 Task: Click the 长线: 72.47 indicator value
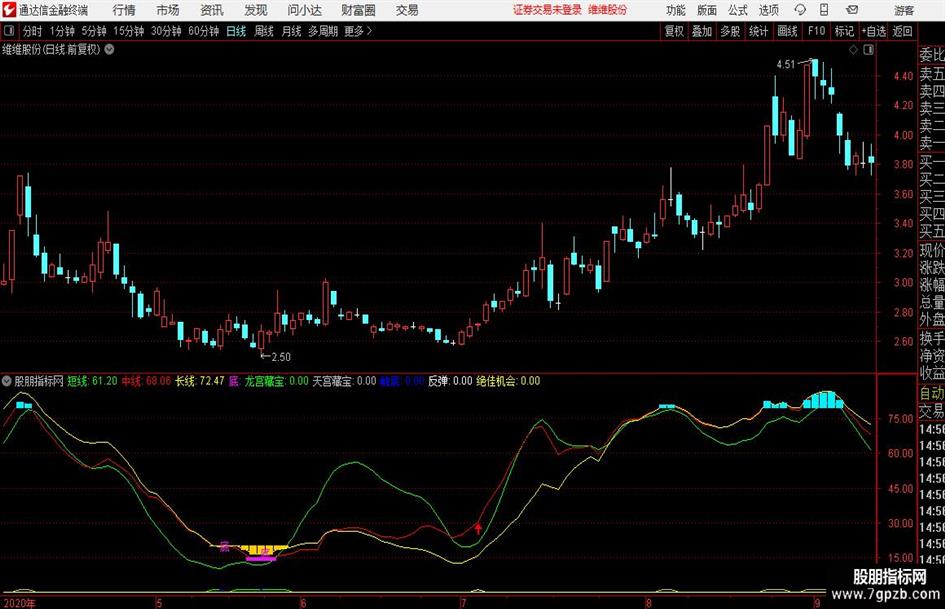[x=199, y=381]
